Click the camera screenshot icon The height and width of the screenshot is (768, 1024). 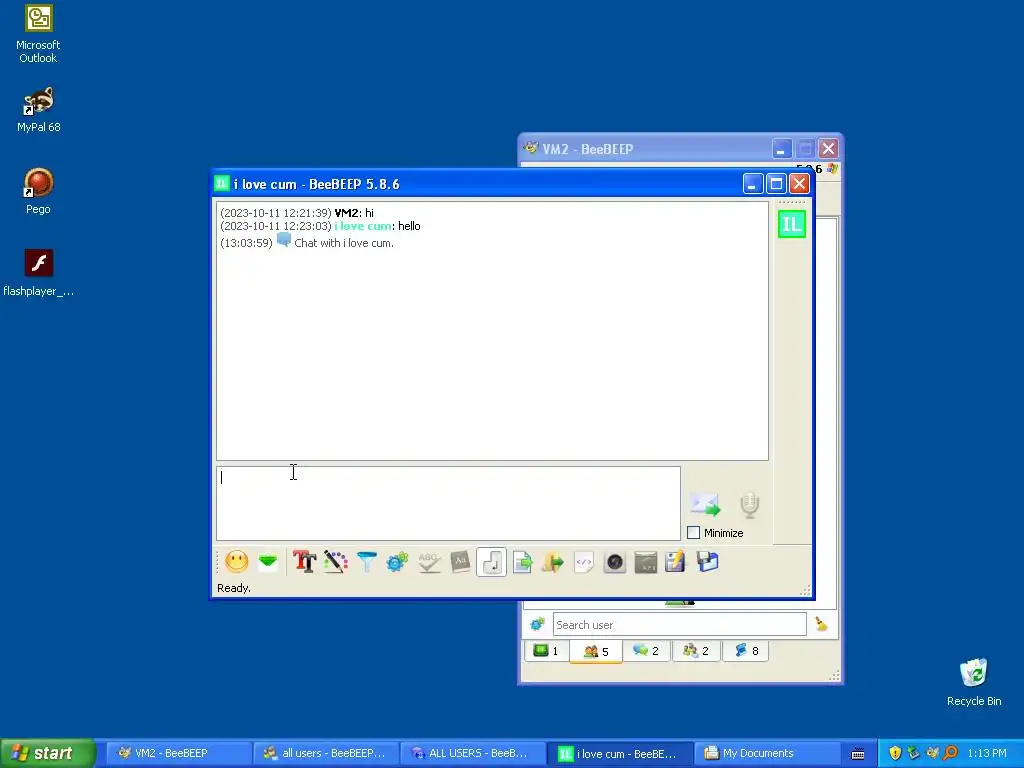tap(615, 562)
